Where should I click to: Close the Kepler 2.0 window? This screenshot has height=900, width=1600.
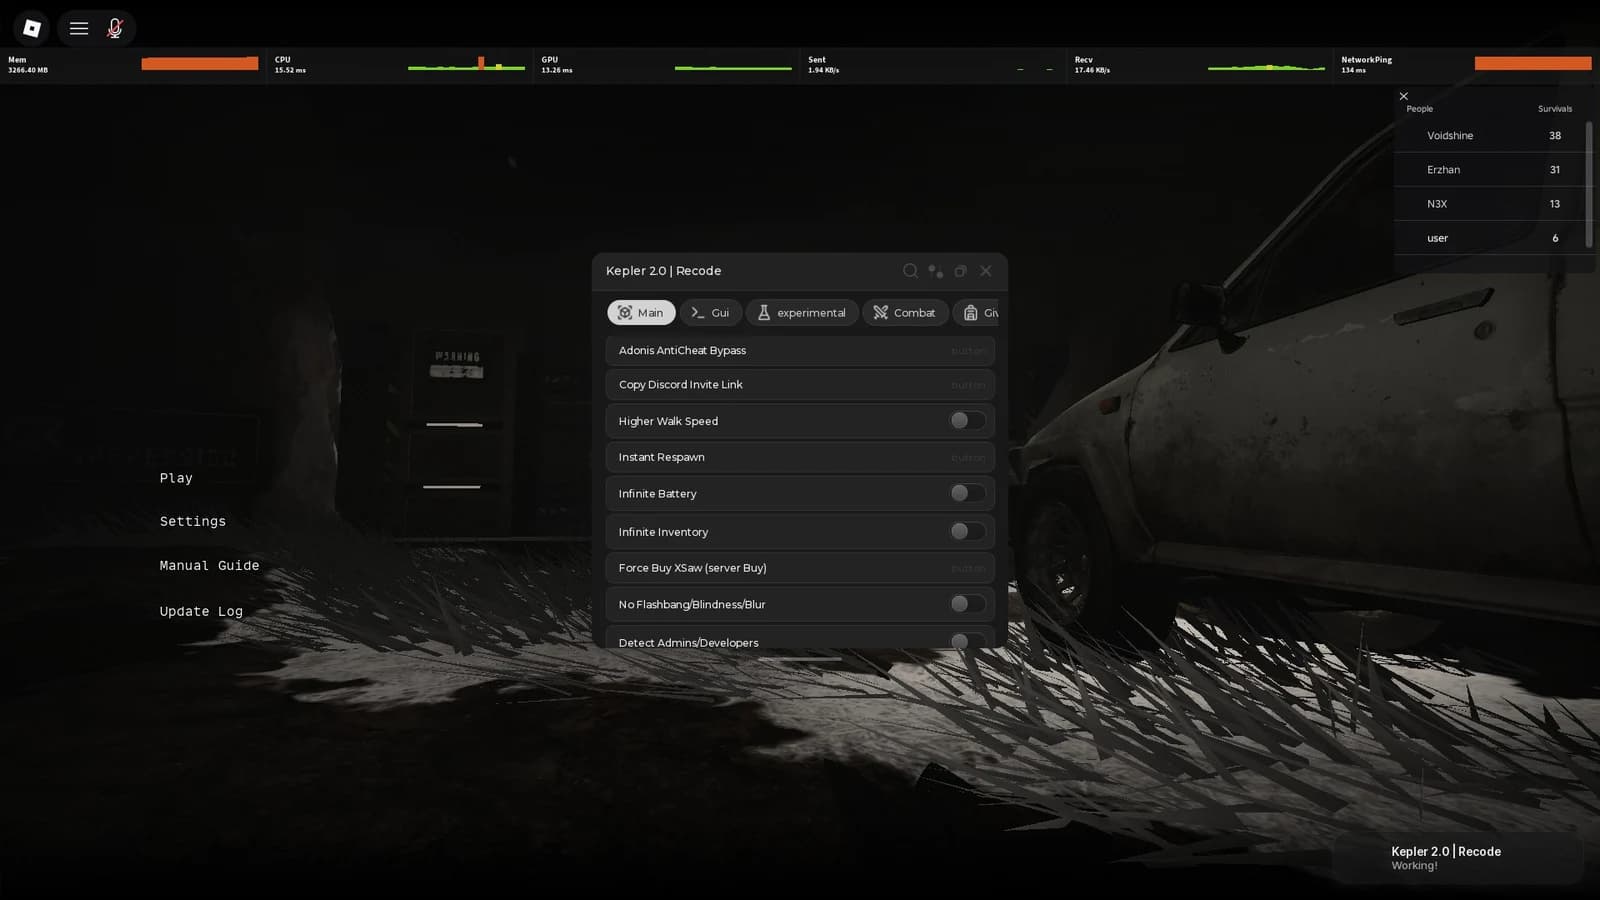pos(986,271)
